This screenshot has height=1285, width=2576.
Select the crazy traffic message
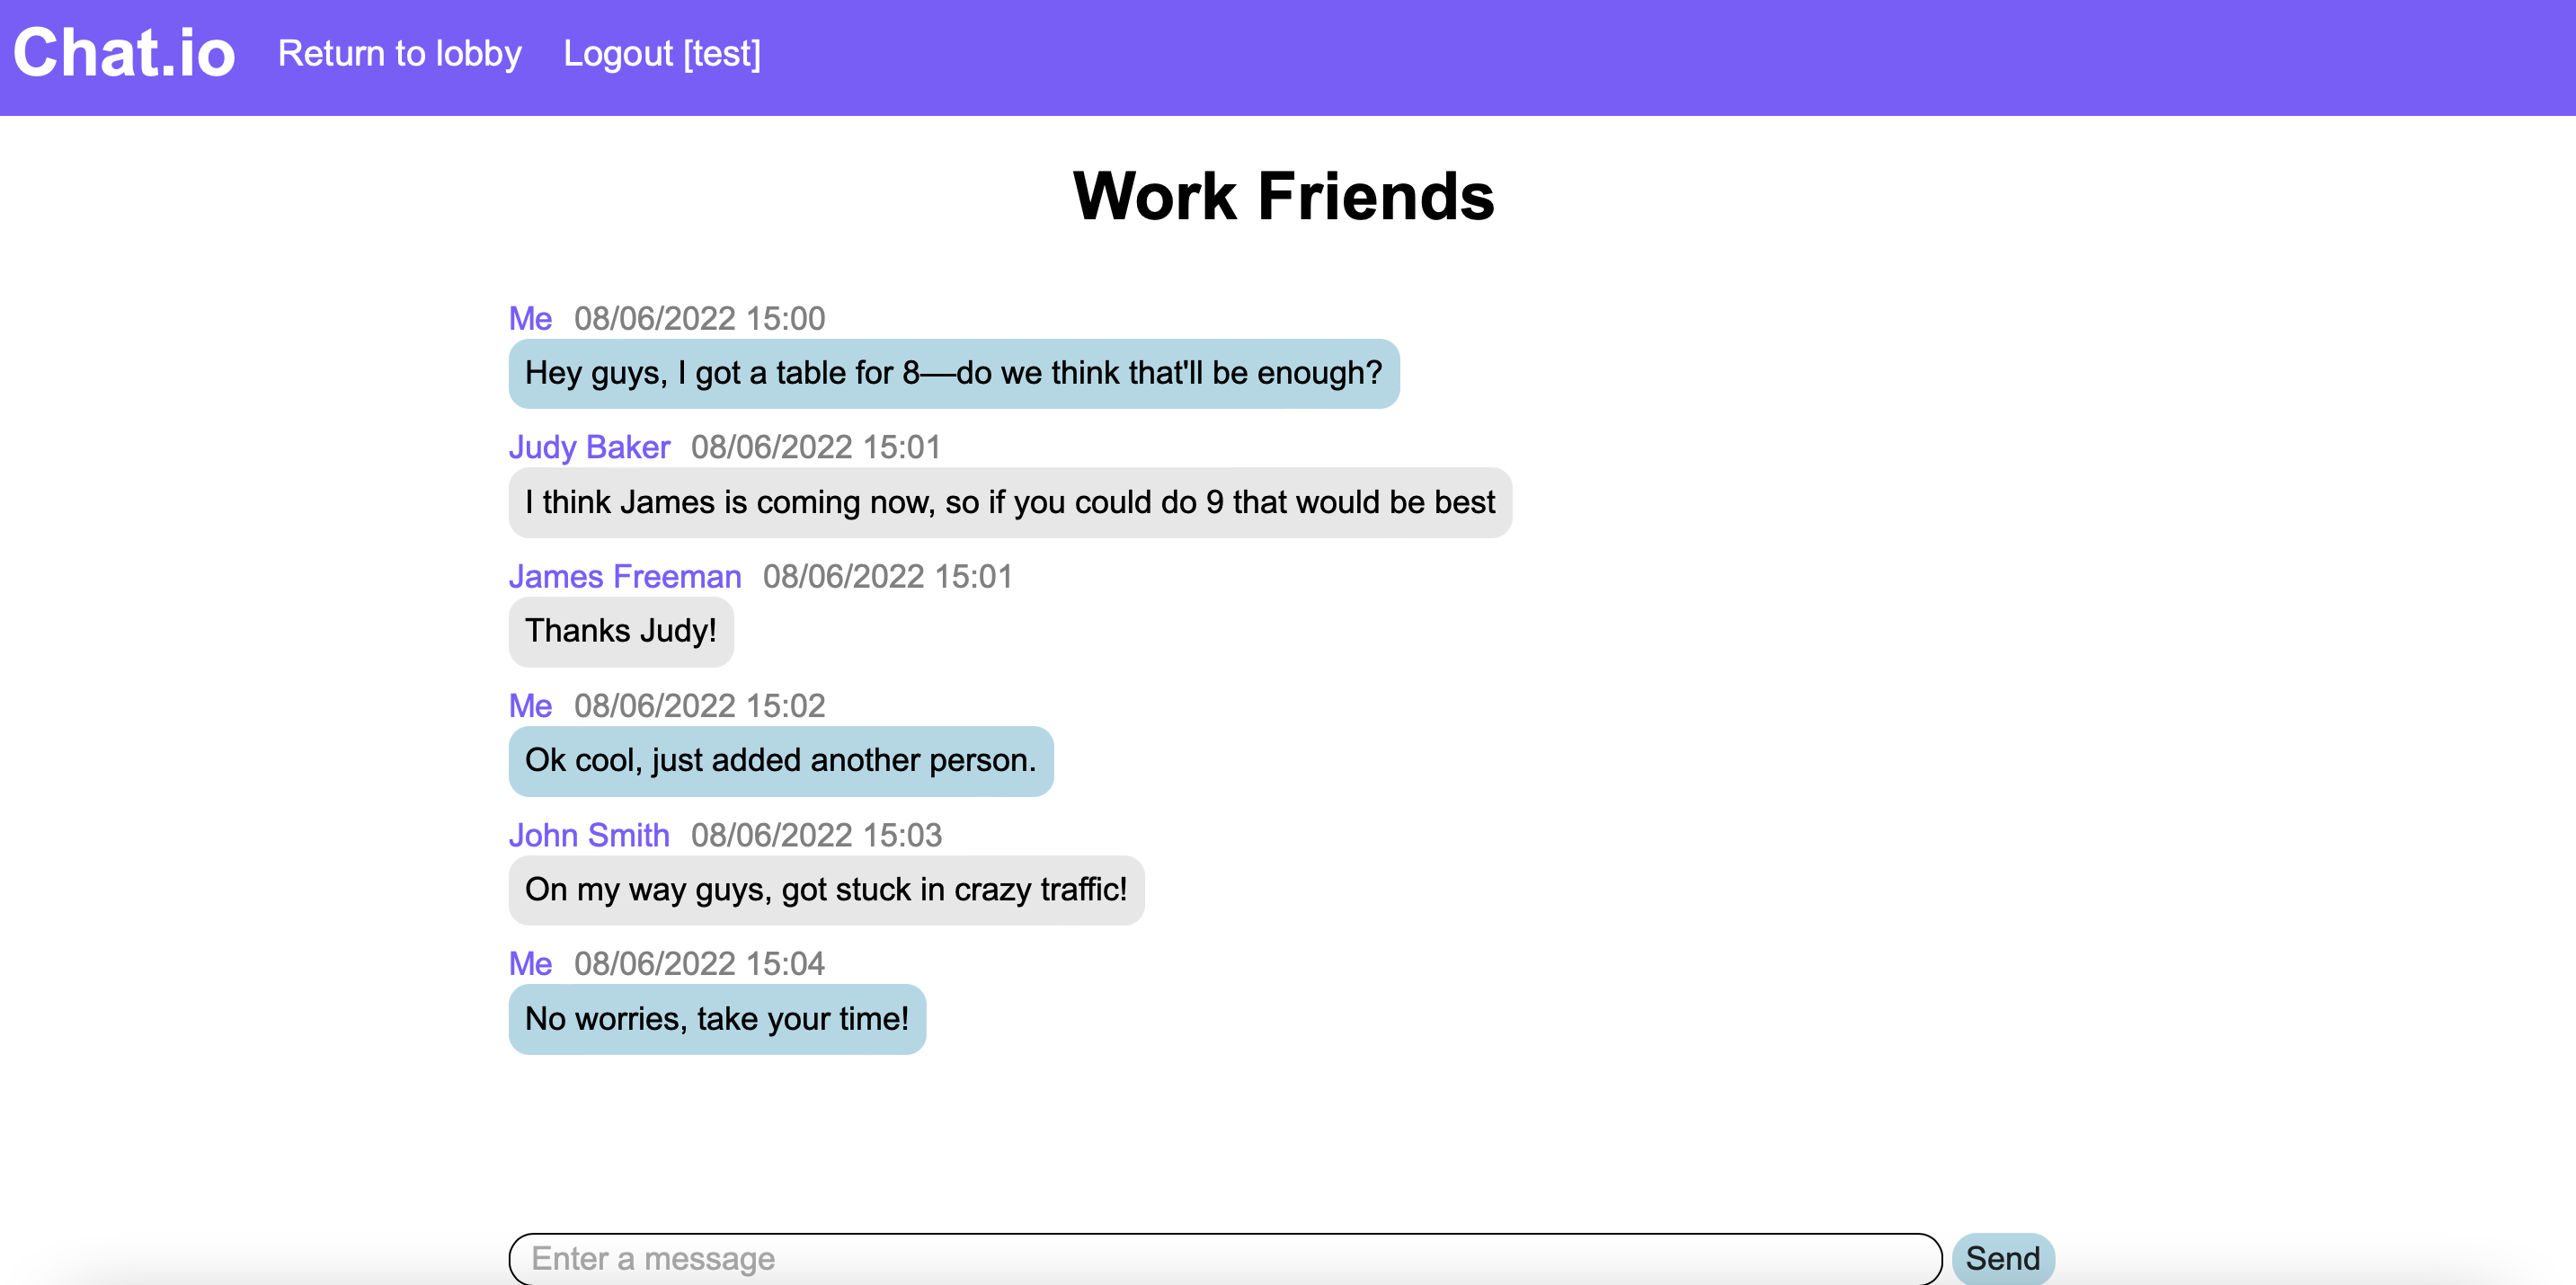tap(826, 889)
